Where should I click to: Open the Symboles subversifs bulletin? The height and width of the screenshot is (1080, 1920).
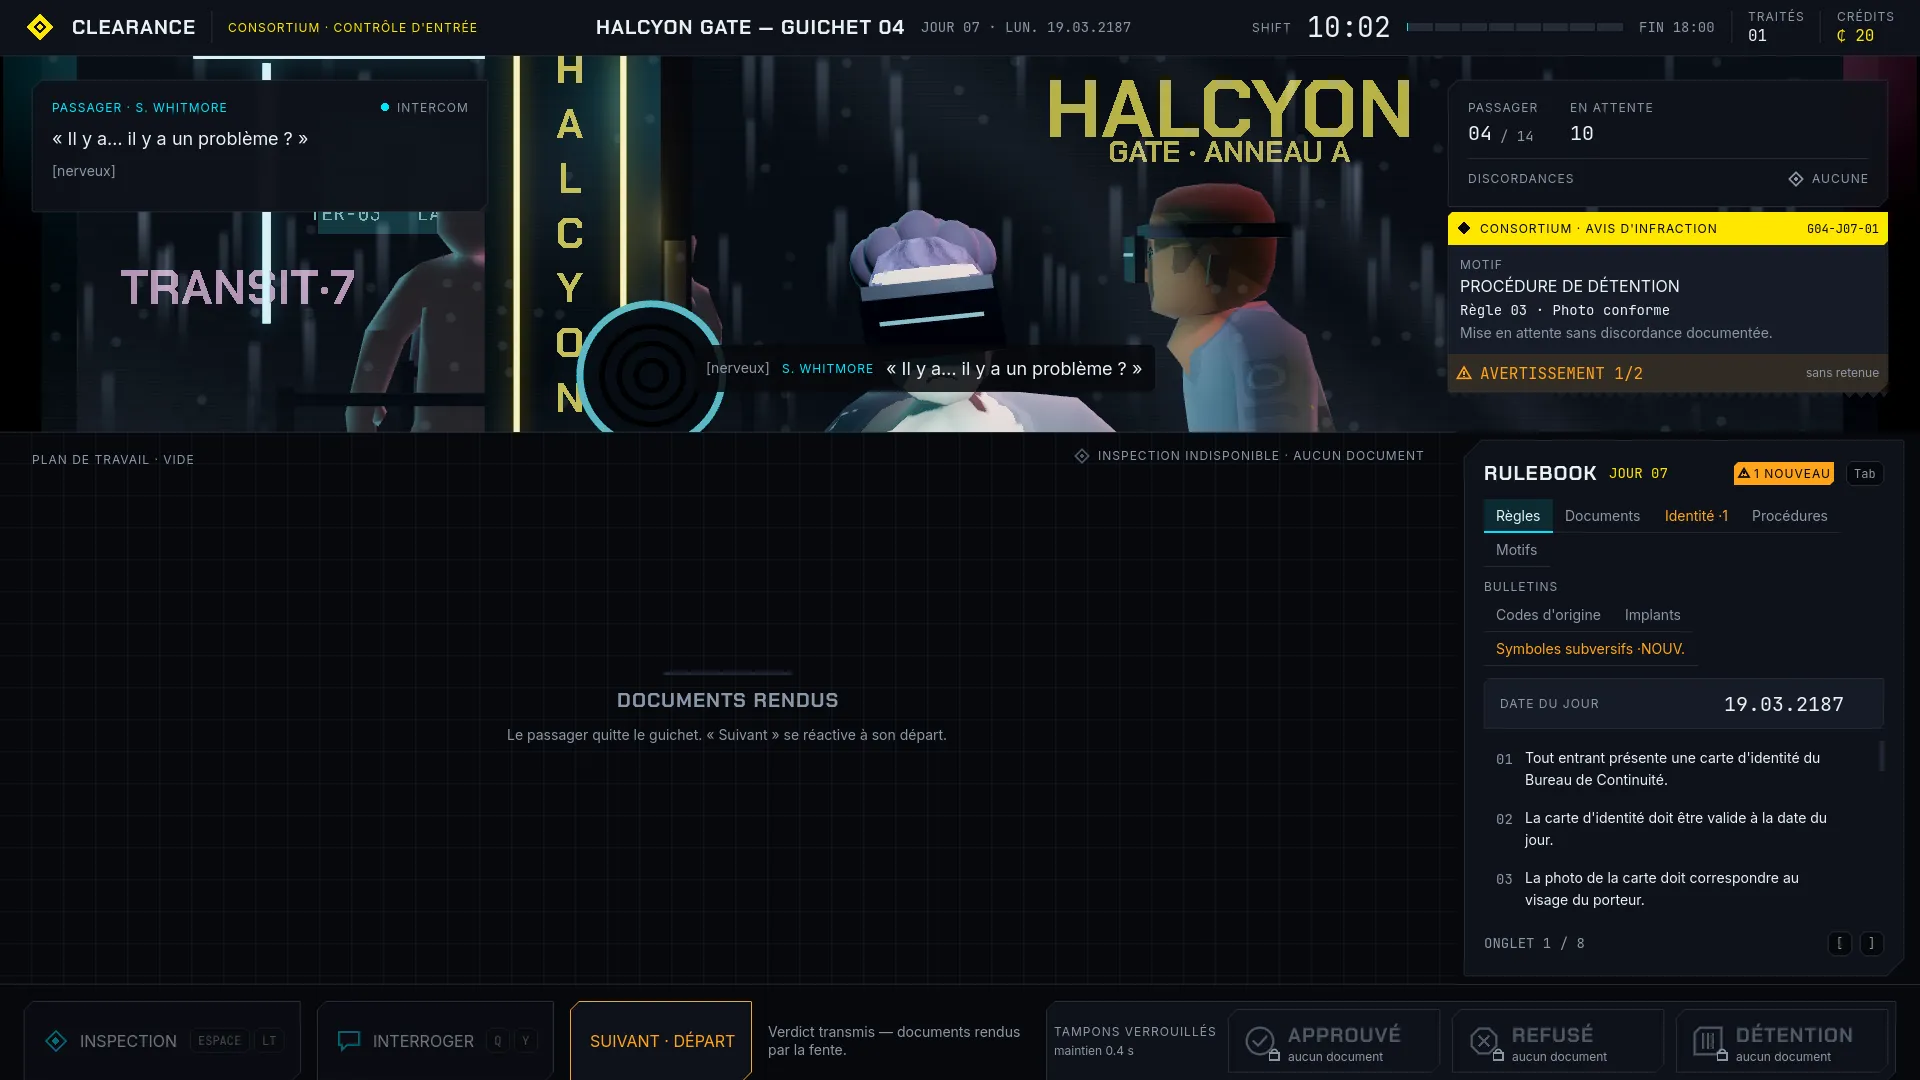coord(1590,649)
